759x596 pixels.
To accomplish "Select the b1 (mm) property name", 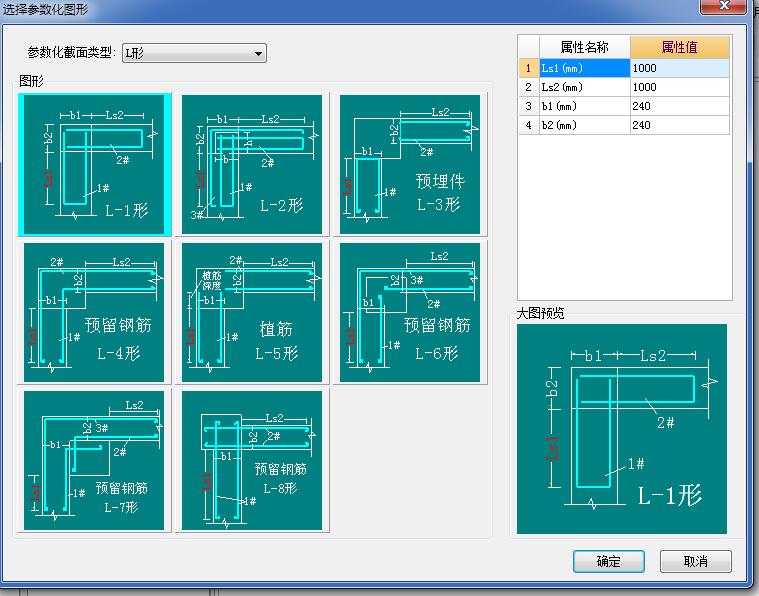I will click(x=585, y=106).
